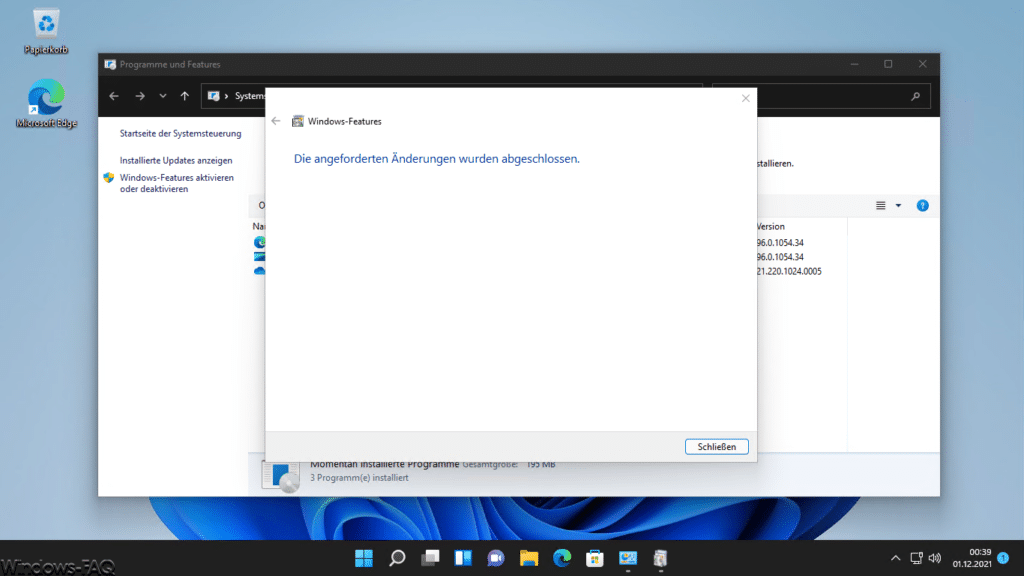Open taskbar Search
The width and height of the screenshot is (1024, 576).
(x=397, y=558)
